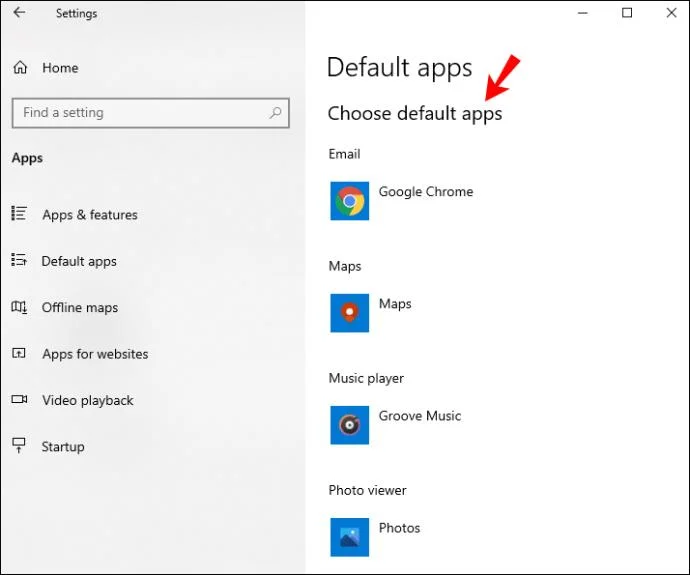
Task: Click the Apps & features list icon
Action: coord(19,213)
